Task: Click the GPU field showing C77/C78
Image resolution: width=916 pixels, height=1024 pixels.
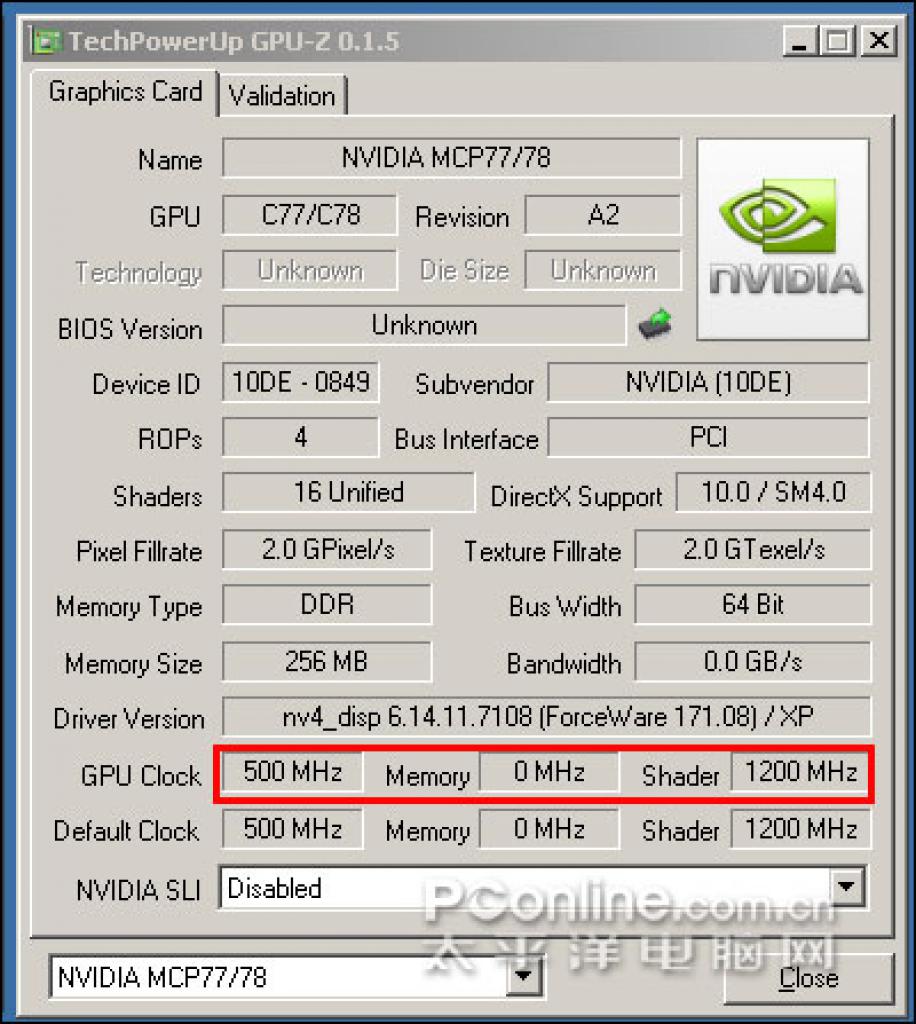Action: click(x=309, y=215)
